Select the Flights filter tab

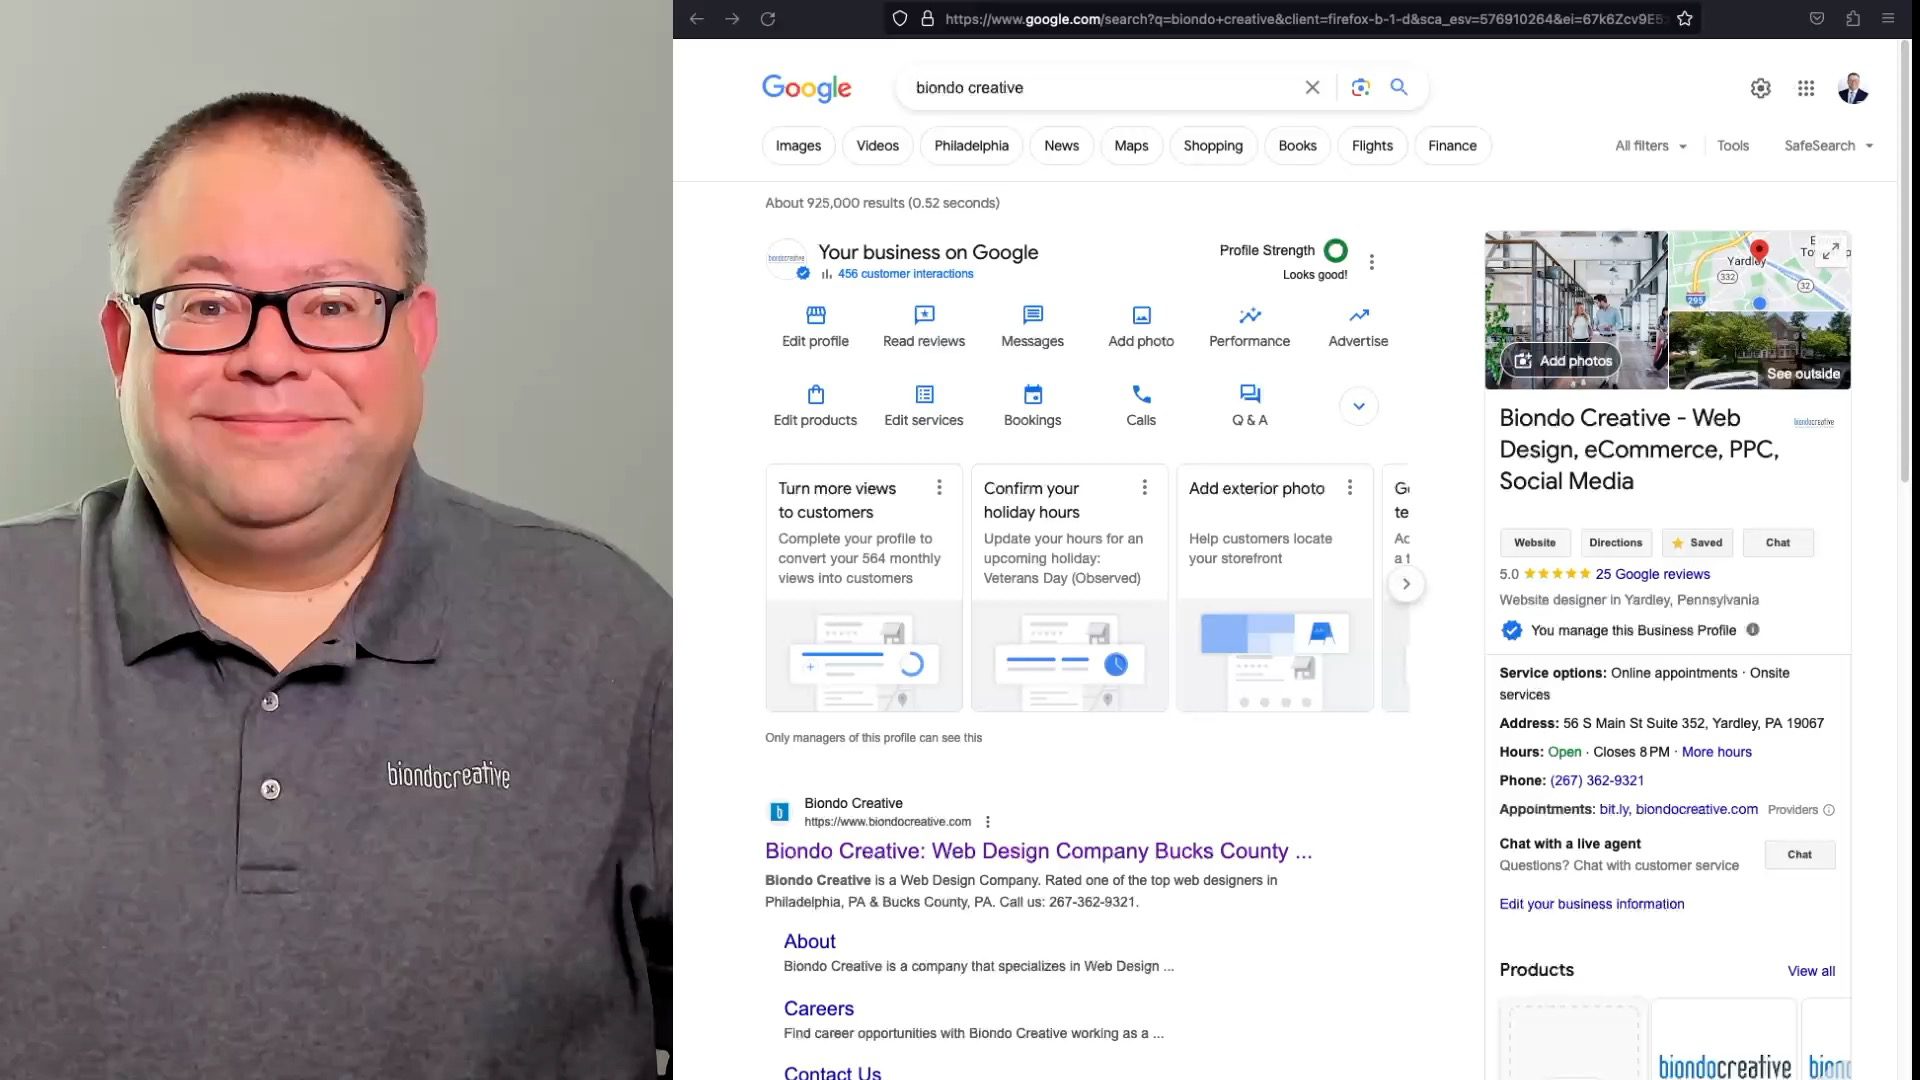pyautogui.click(x=1372, y=146)
